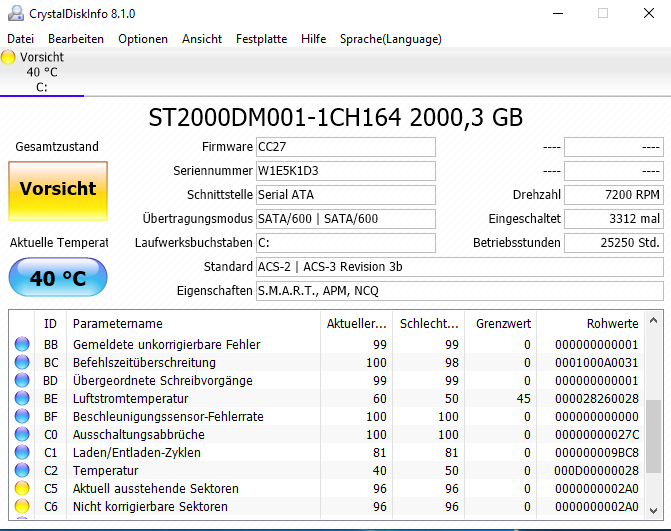
Task: Click the blue status icon for C1 row
Action: (22, 452)
